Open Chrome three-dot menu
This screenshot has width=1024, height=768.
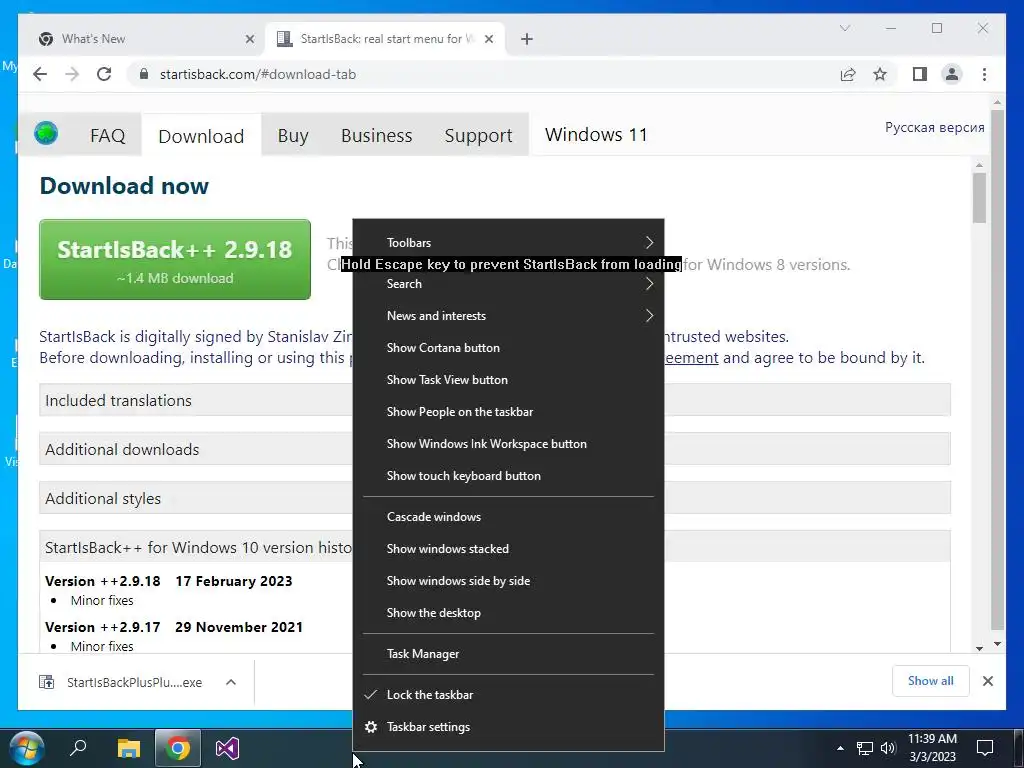pyautogui.click(x=984, y=74)
